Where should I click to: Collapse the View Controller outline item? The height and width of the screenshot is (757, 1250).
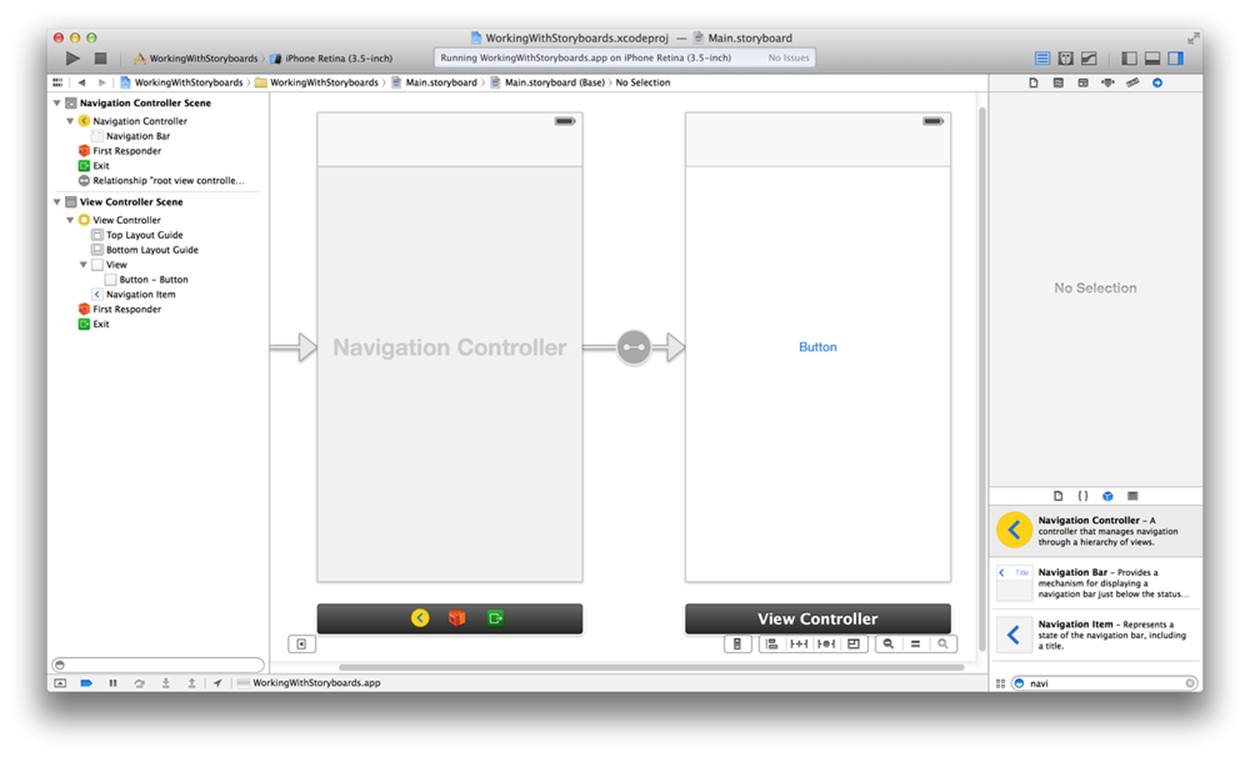(x=70, y=220)
